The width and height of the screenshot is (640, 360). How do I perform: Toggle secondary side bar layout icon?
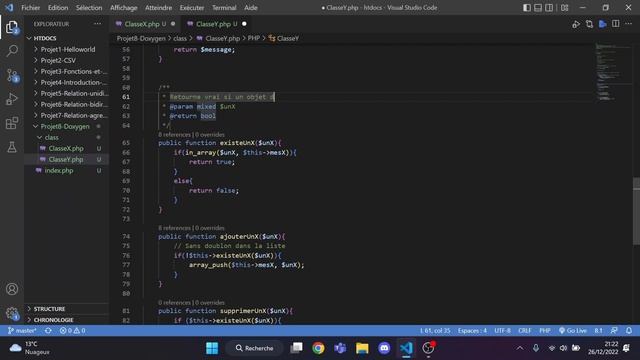[549, 8]
